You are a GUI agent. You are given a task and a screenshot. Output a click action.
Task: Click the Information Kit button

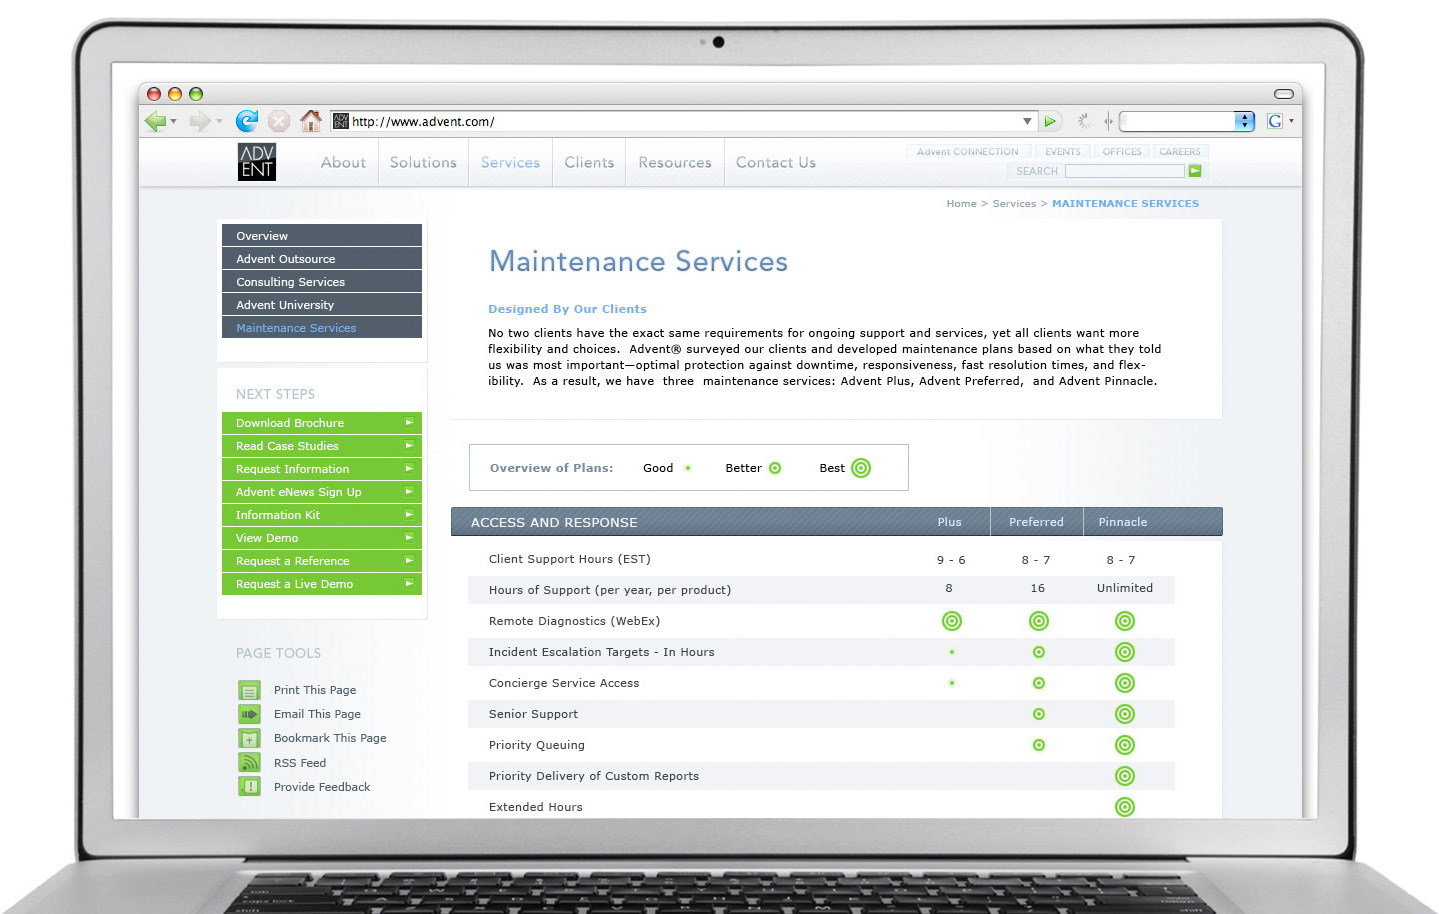322,515
